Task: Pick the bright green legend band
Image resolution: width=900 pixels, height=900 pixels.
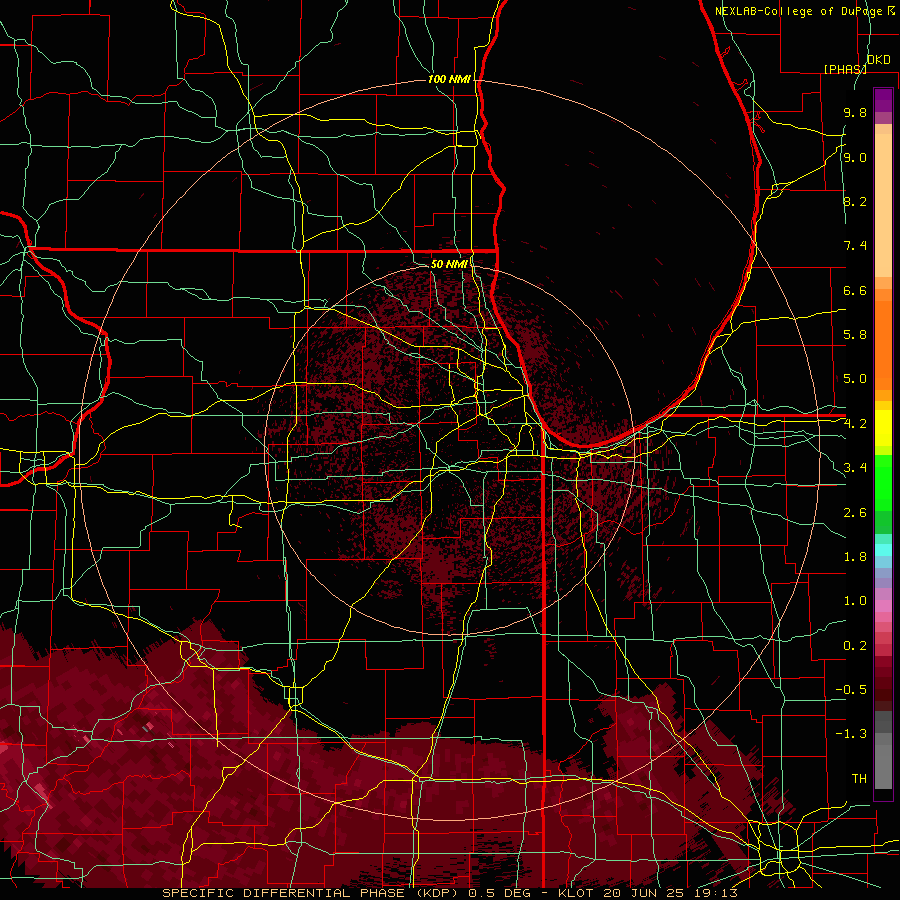Action: (x=883, y=483)
